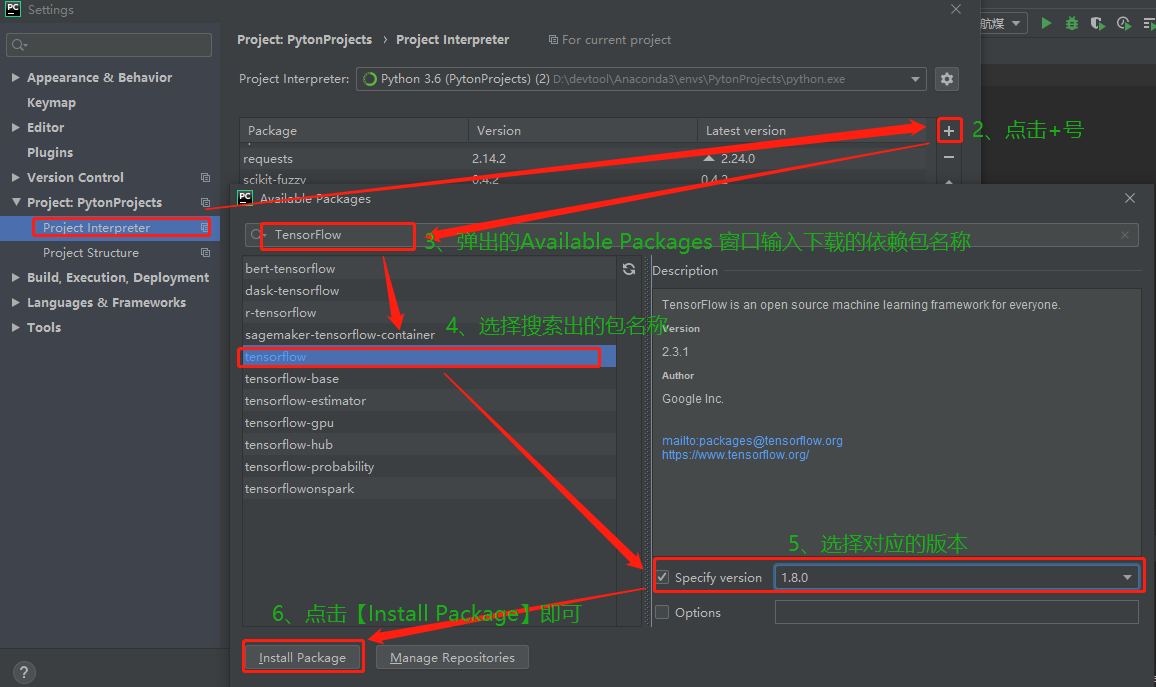Open the Plugins settings page

pyautogui.click(x=50, y=153)
